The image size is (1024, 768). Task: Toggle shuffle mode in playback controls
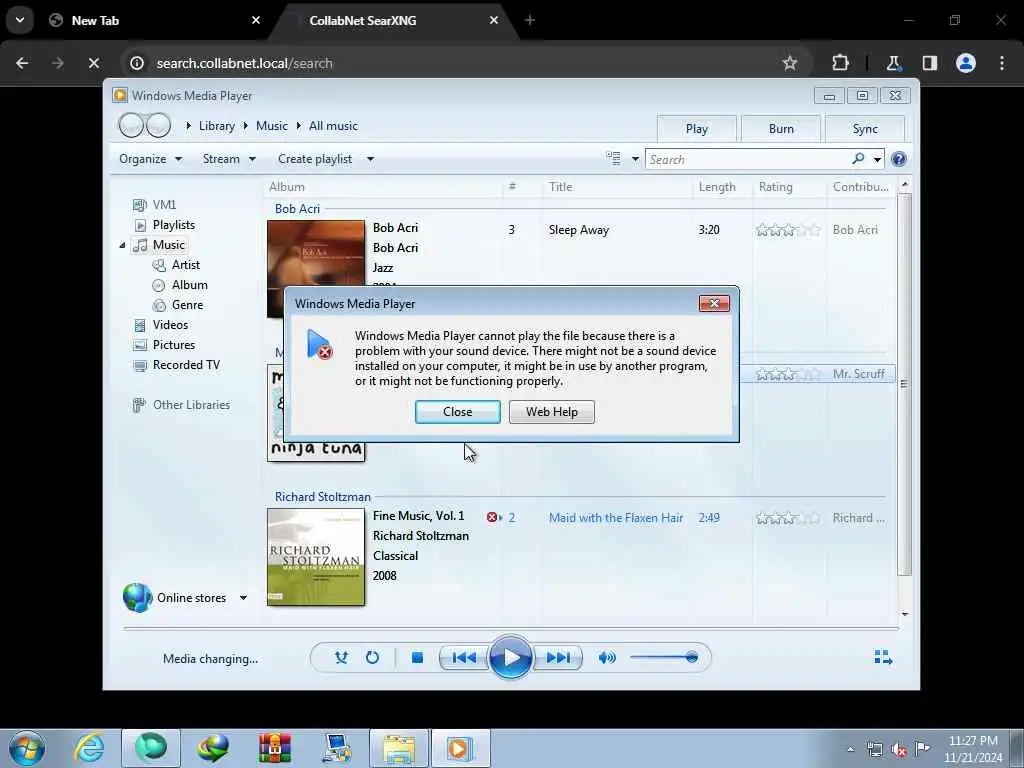pyautogui.click(x=341, y=658)
